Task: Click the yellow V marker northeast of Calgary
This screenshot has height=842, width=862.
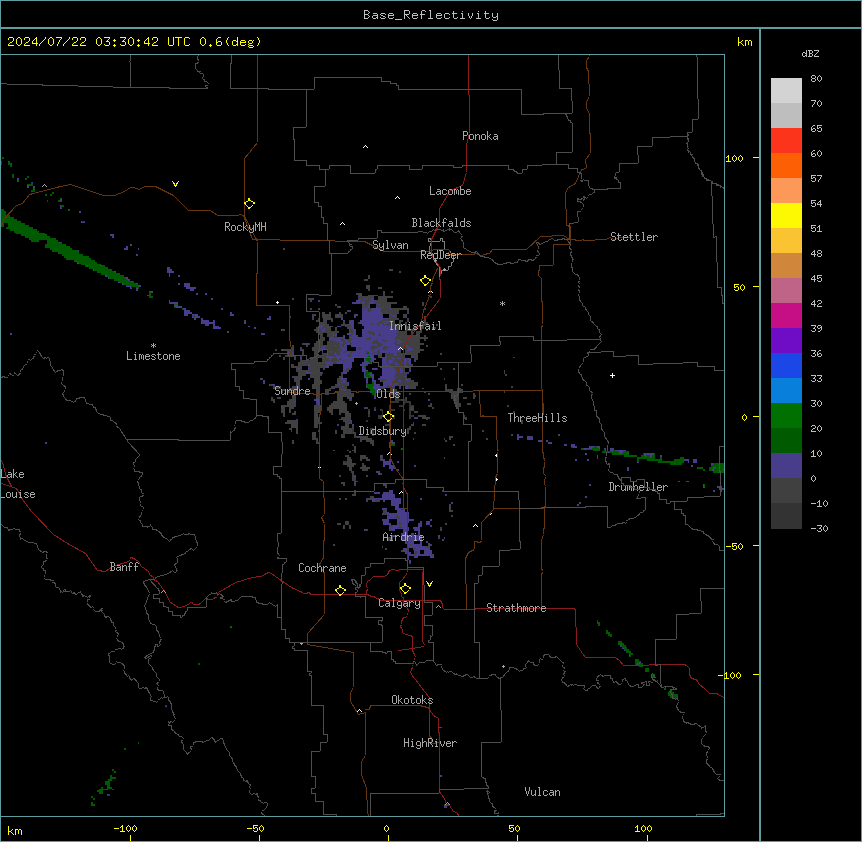Action: (429, 584)
